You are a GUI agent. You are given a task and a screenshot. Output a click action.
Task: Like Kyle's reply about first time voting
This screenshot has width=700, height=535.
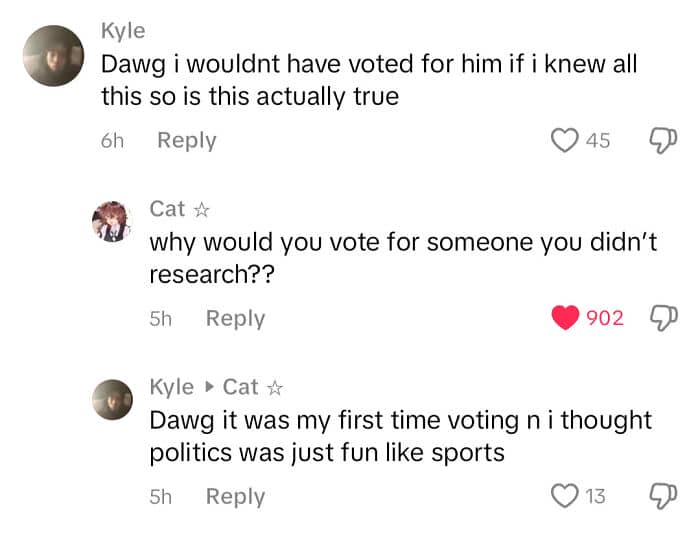coord(566,496)
